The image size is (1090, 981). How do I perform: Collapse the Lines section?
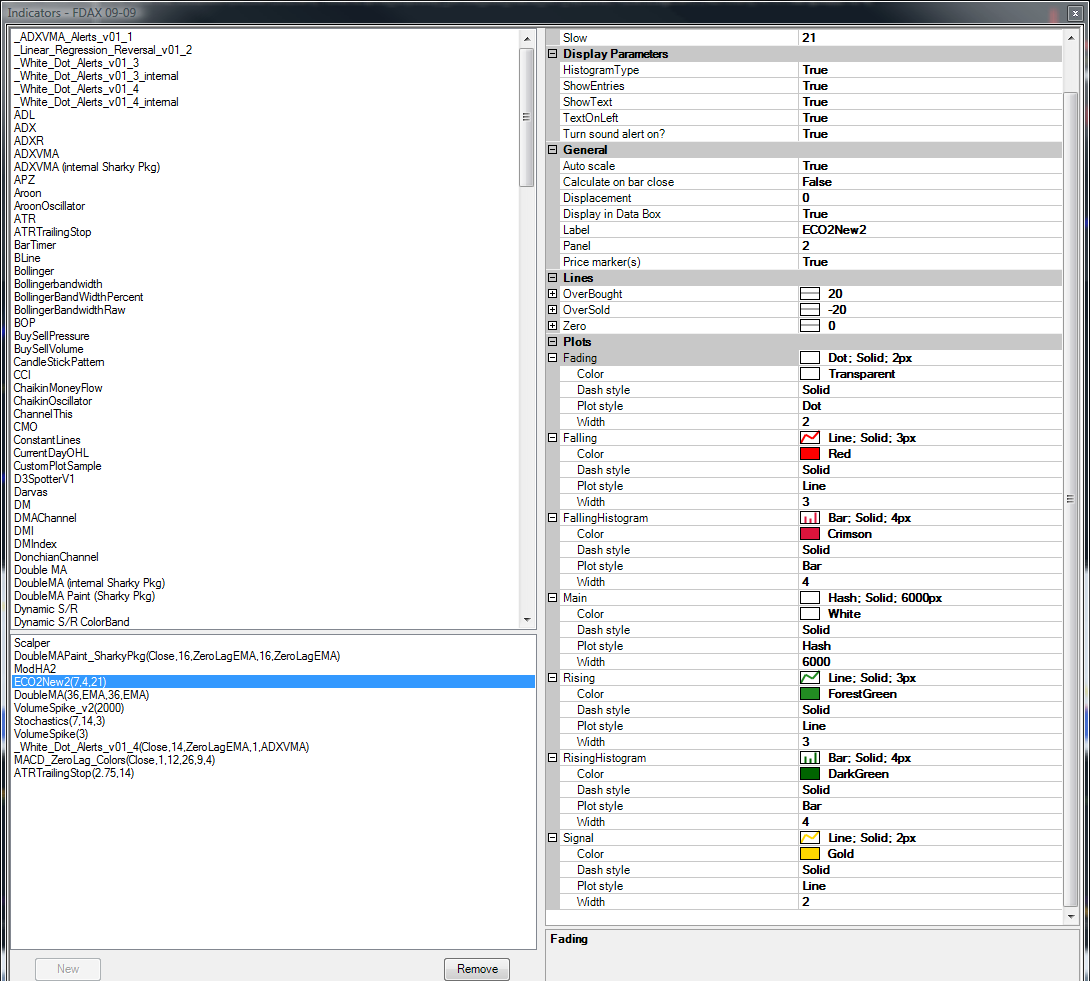click(553, 277)
